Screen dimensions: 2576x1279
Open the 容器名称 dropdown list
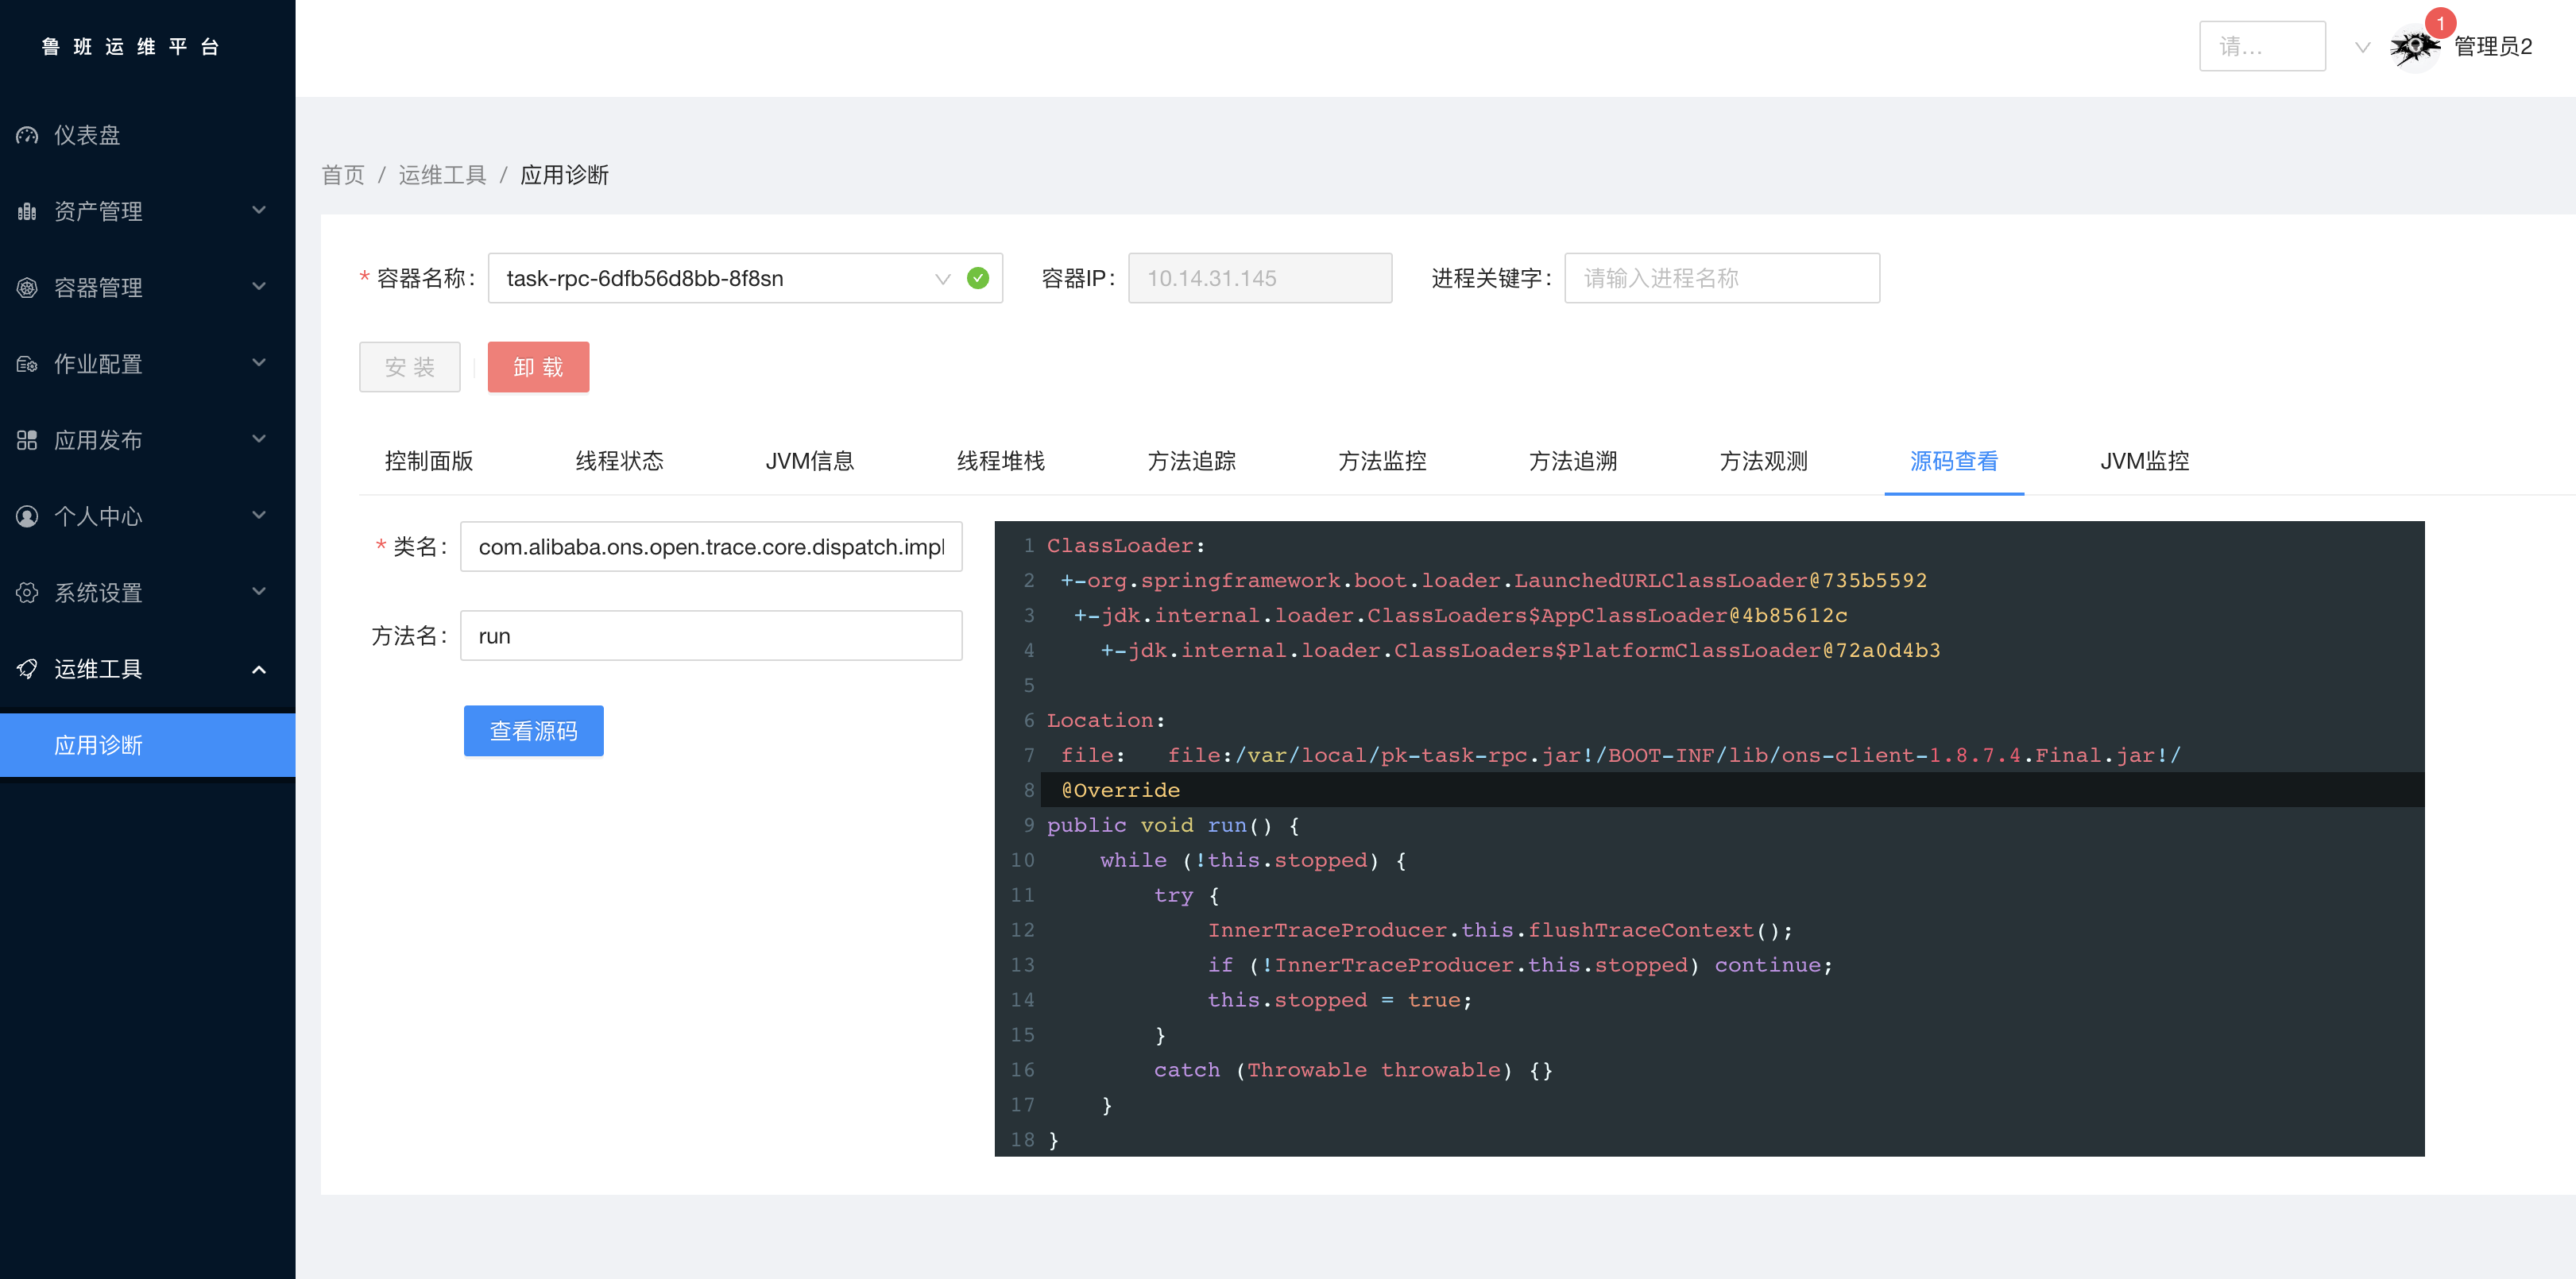[942, 278]
